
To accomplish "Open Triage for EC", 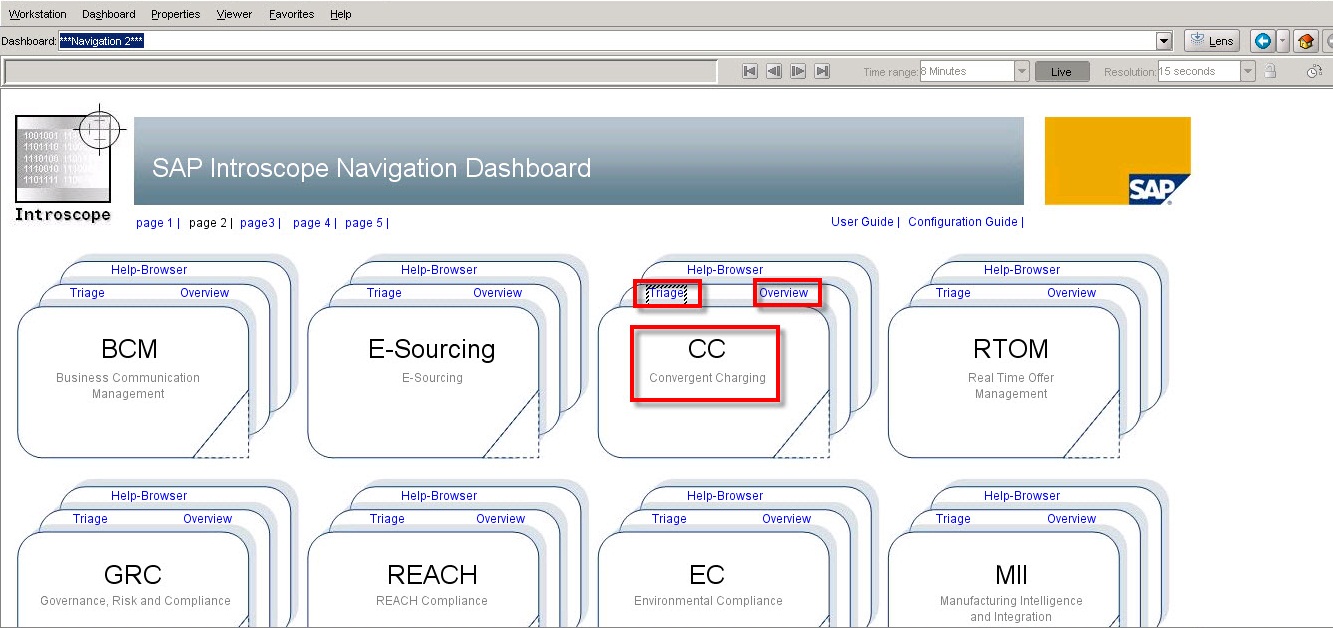I will 669,519.
